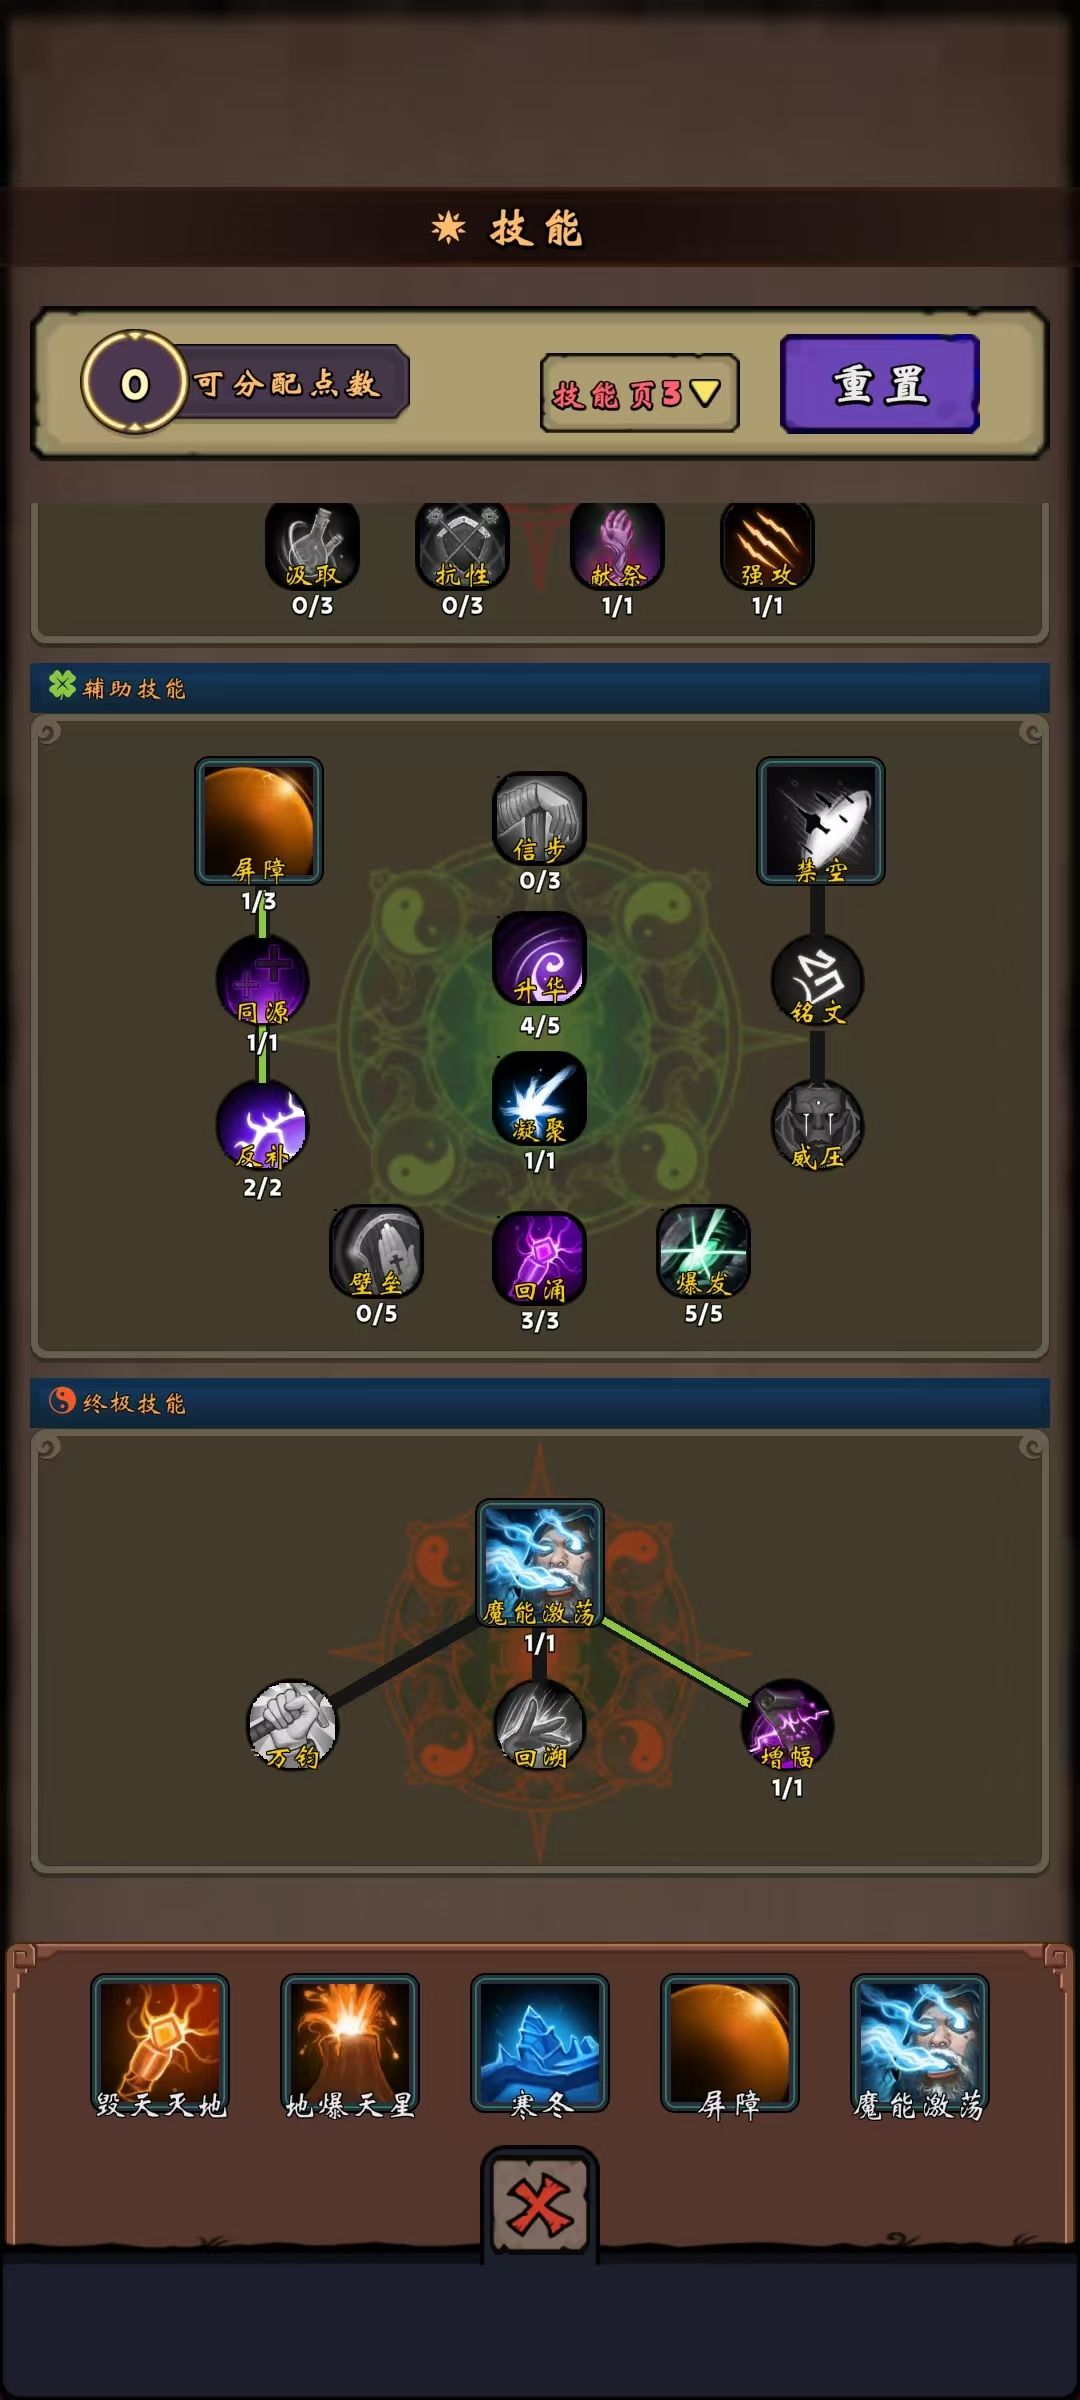Select the 屏障 skill in support tree
The height and width of the screenshot is (2400, 1080).
click(259, 821)
